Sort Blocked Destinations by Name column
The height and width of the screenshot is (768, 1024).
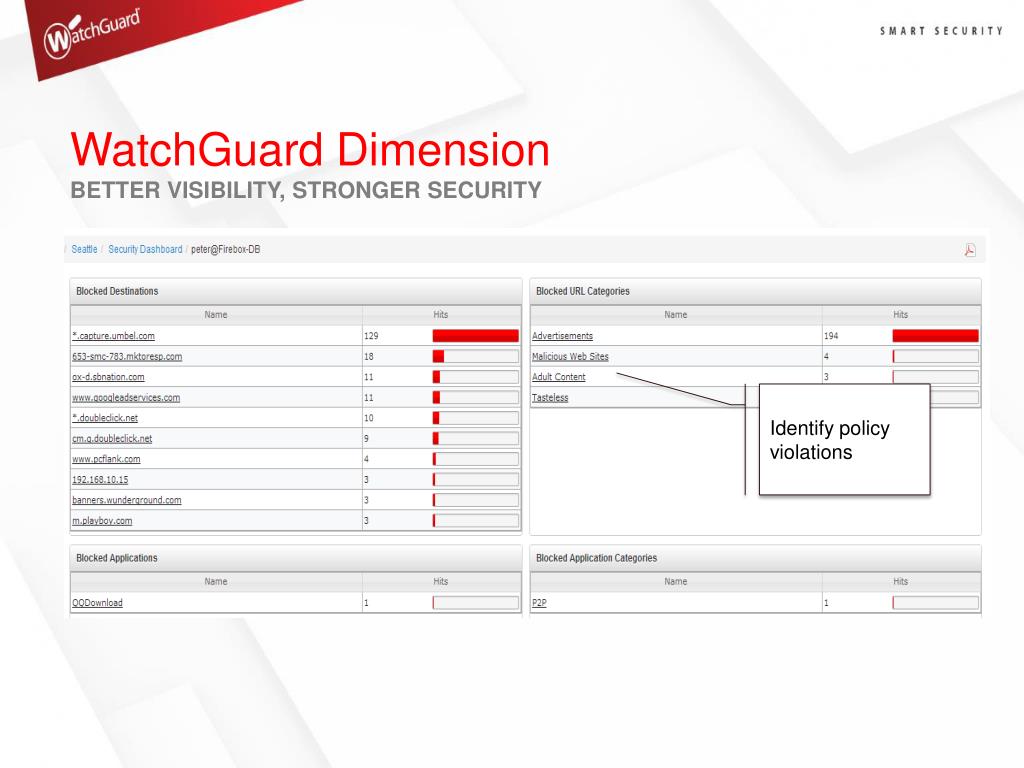(216, 315)
